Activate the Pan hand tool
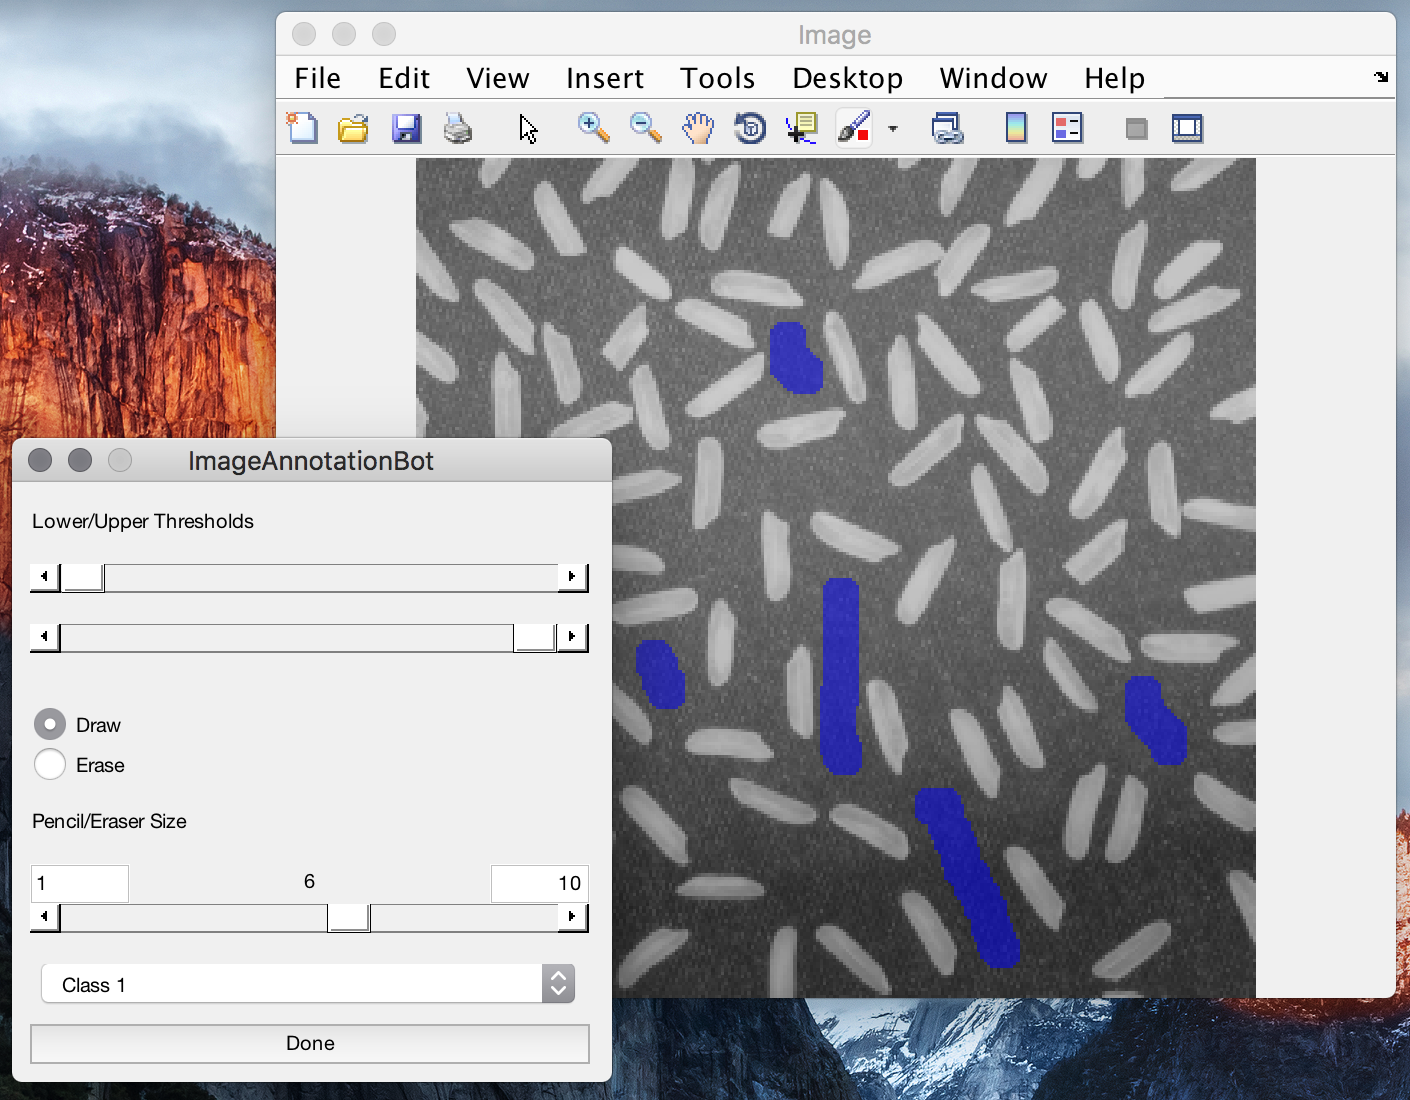Screen dimensions: 1410x1100 coord(698,128)
